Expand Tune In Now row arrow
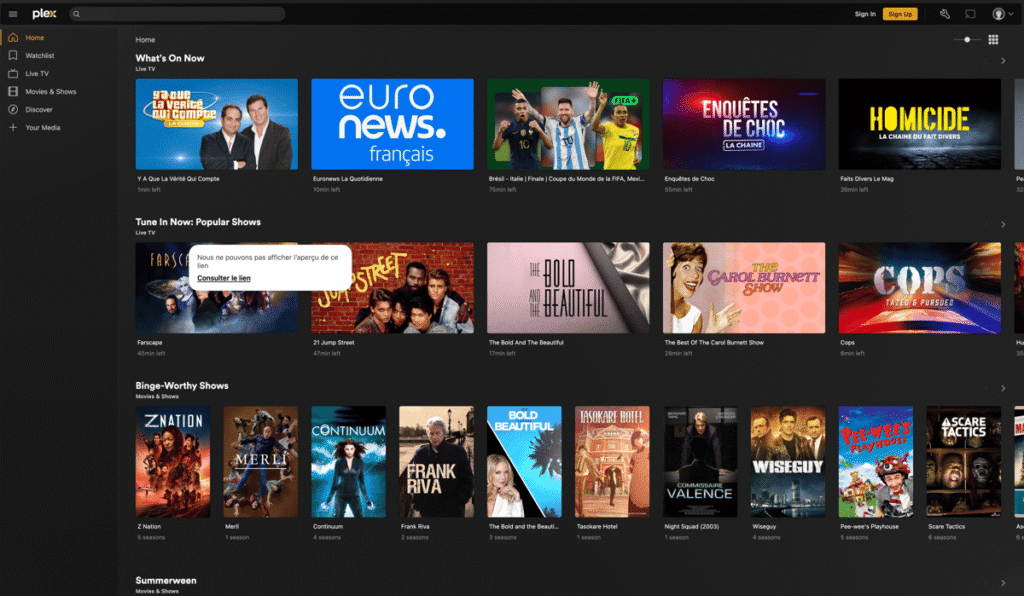The image size is (1024, 596). (x=1003, y=225)
